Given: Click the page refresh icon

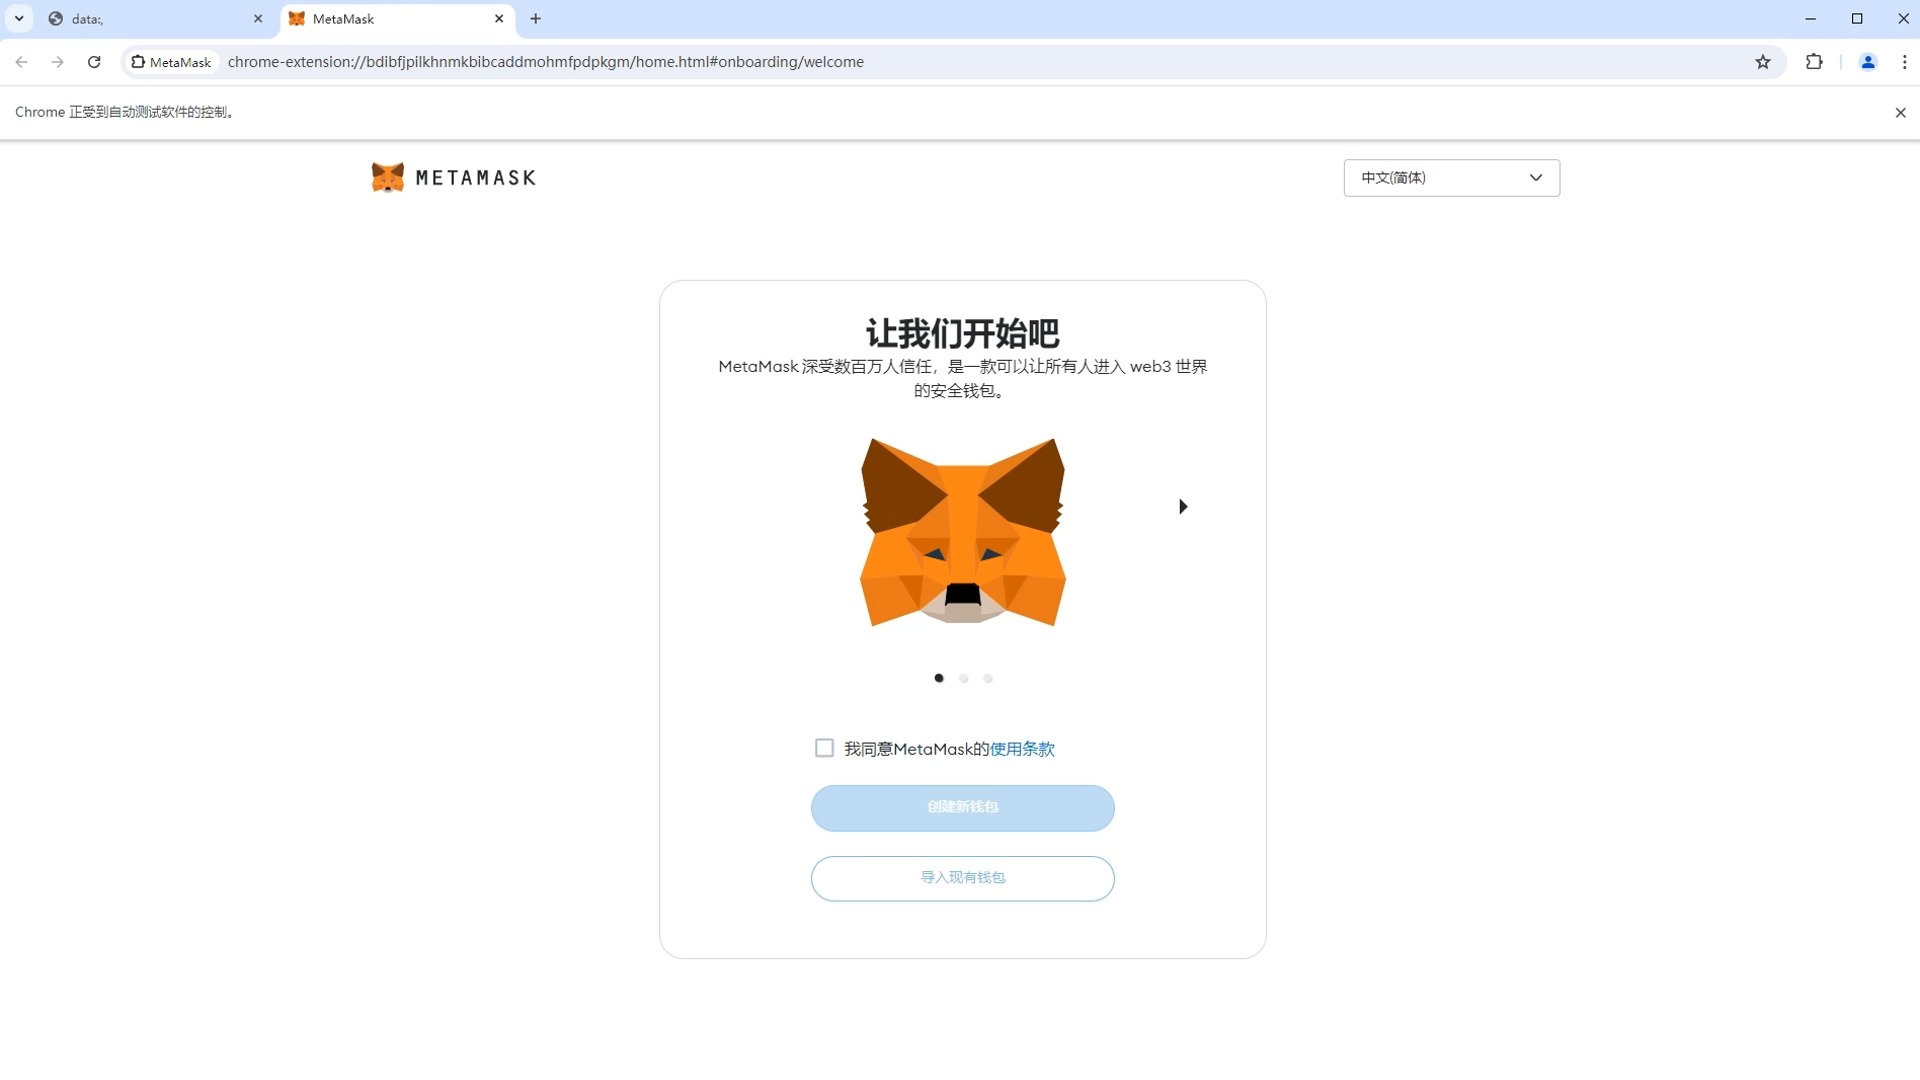Looking at the screenshot, I should (x=94, y=62).
